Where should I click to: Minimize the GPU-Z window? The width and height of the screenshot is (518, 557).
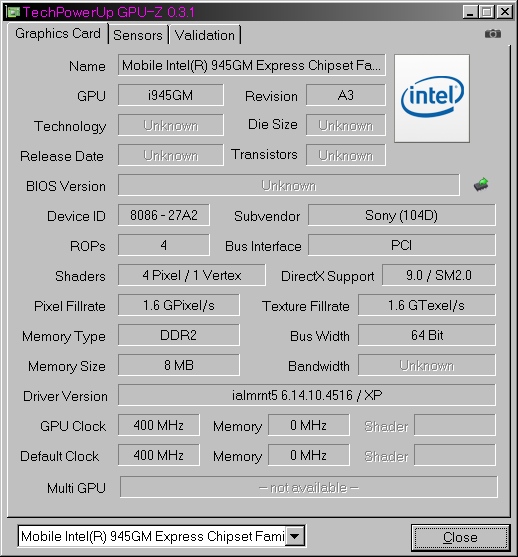[470, 12]
